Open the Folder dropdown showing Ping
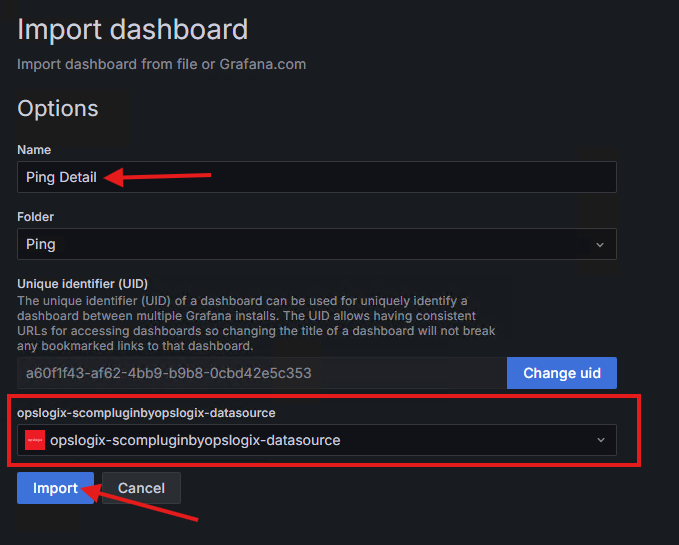This screenshot has width=679, height=545. click(316, 244)
